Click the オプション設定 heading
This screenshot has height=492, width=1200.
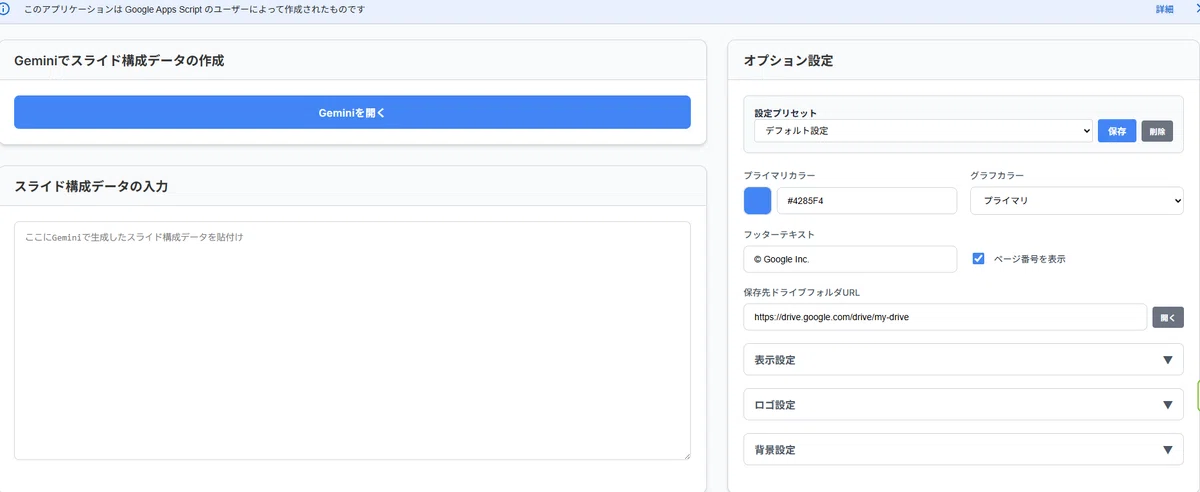tap(788, 61)
